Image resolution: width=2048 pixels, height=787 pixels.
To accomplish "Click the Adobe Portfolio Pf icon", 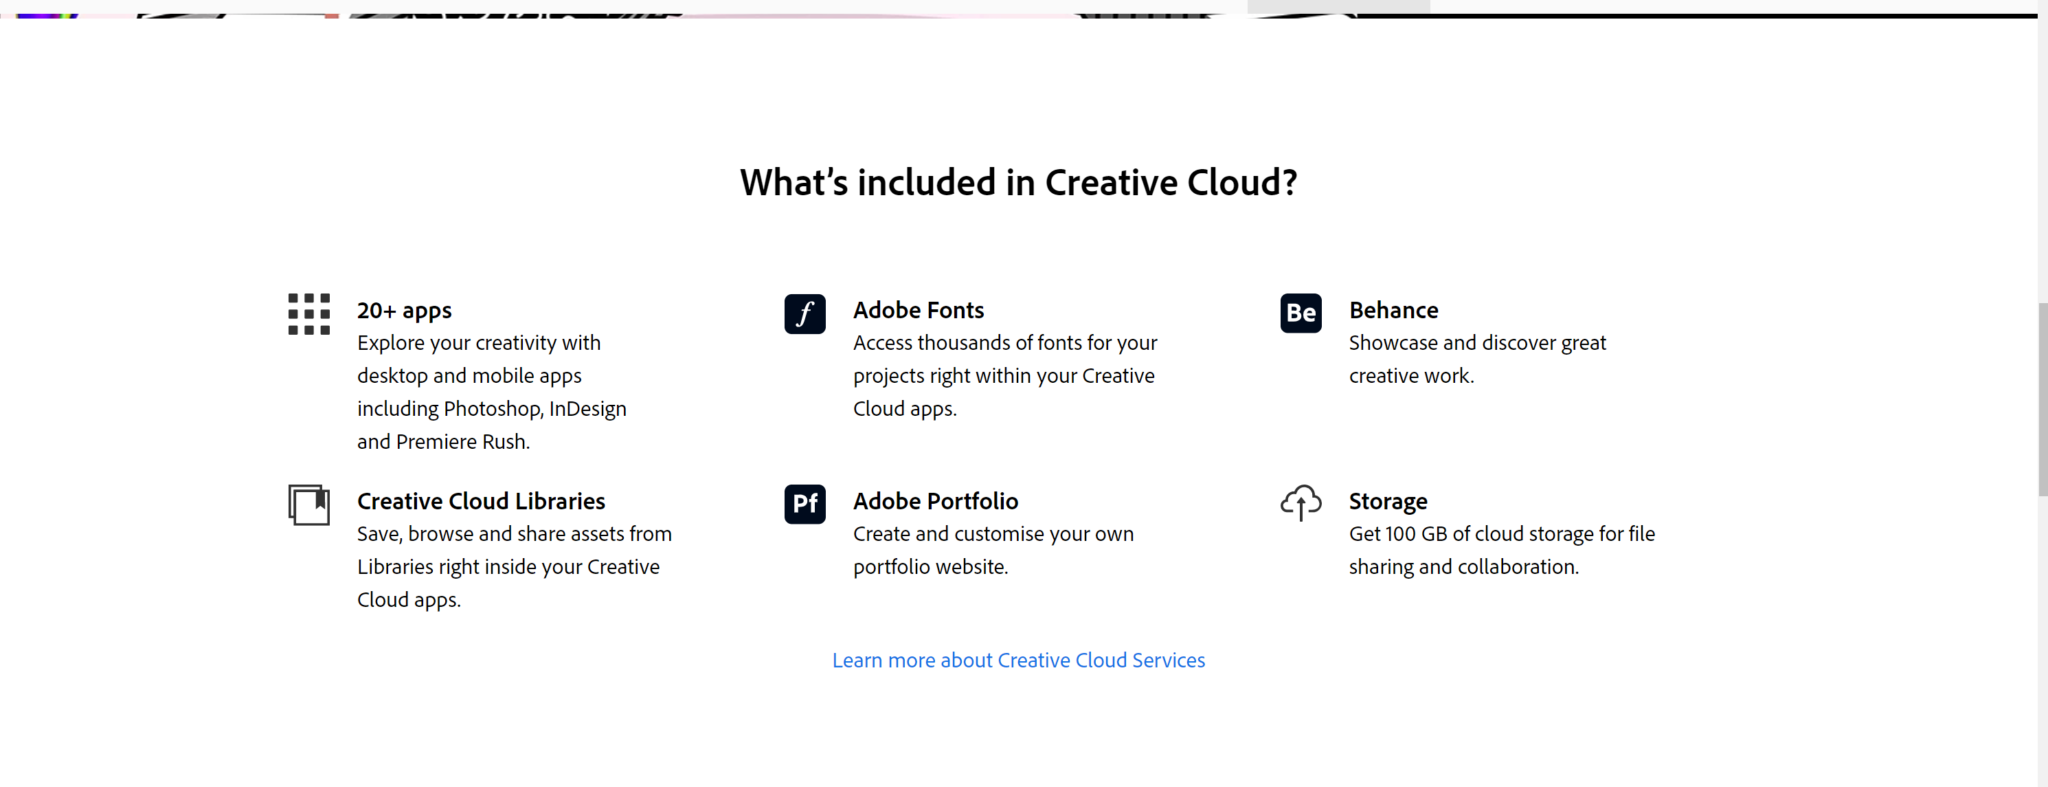I will coord(805,504).
